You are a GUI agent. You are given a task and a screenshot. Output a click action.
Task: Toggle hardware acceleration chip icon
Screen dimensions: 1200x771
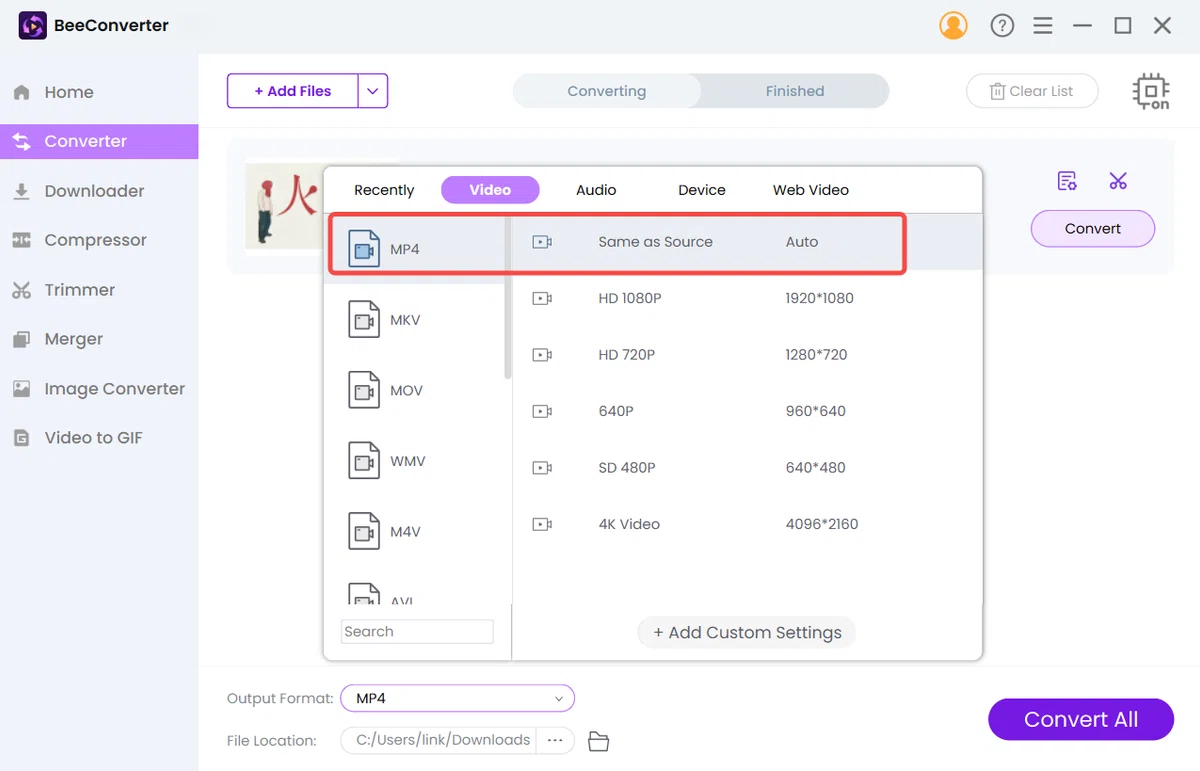tap(1151, 91)
